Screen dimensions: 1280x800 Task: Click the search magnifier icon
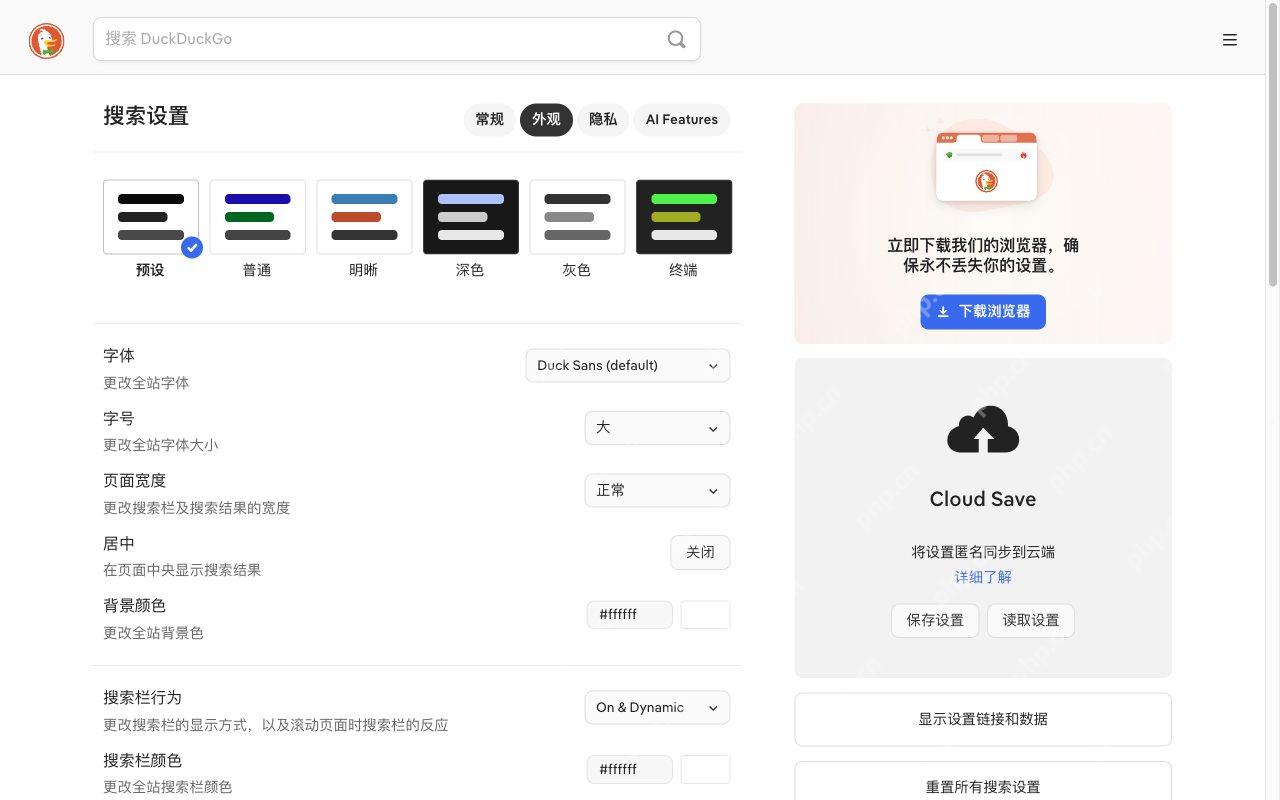click(677, 39)
